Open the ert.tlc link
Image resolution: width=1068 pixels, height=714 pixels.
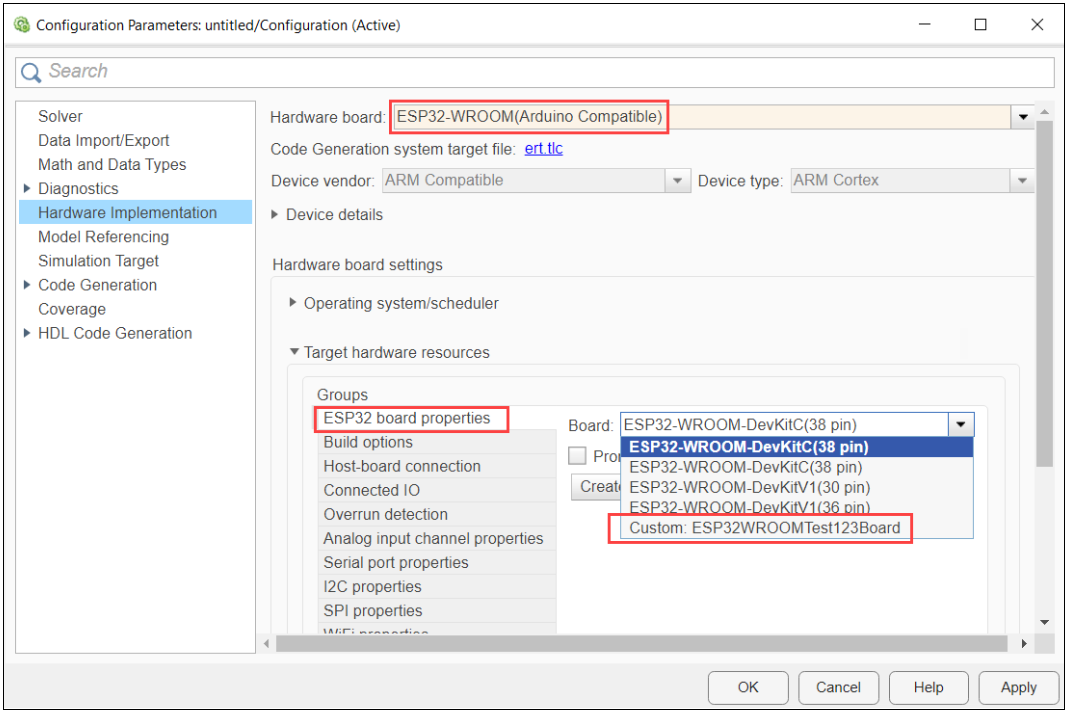point(543,149)
